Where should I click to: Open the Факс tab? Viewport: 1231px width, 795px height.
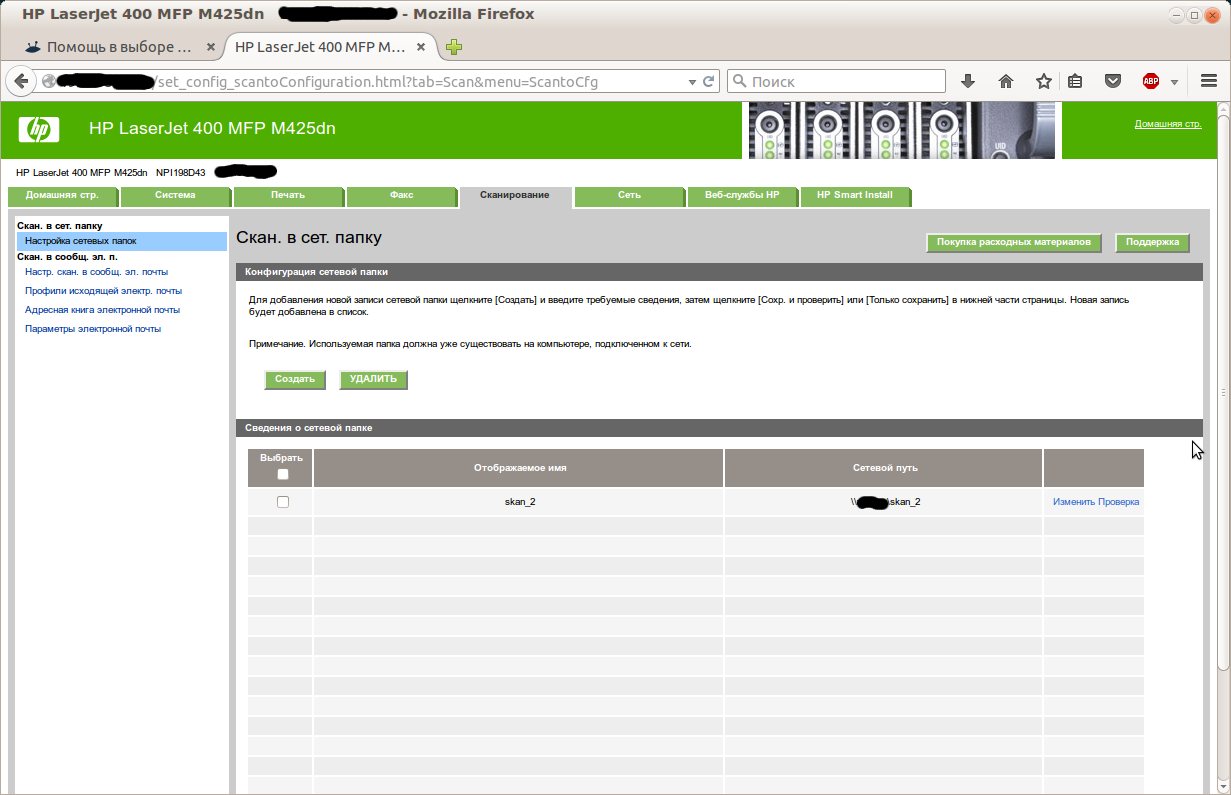401,195
